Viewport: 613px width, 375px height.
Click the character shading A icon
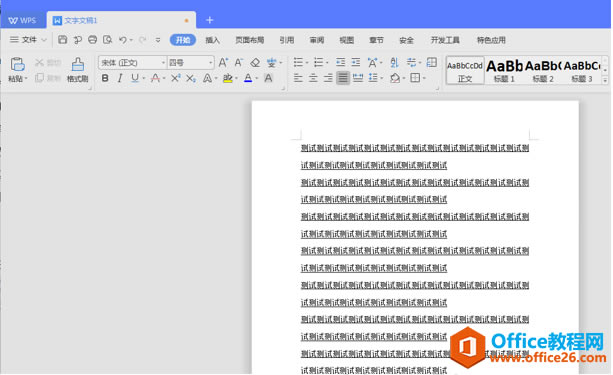pyautogui.click(x=268, y=78)
